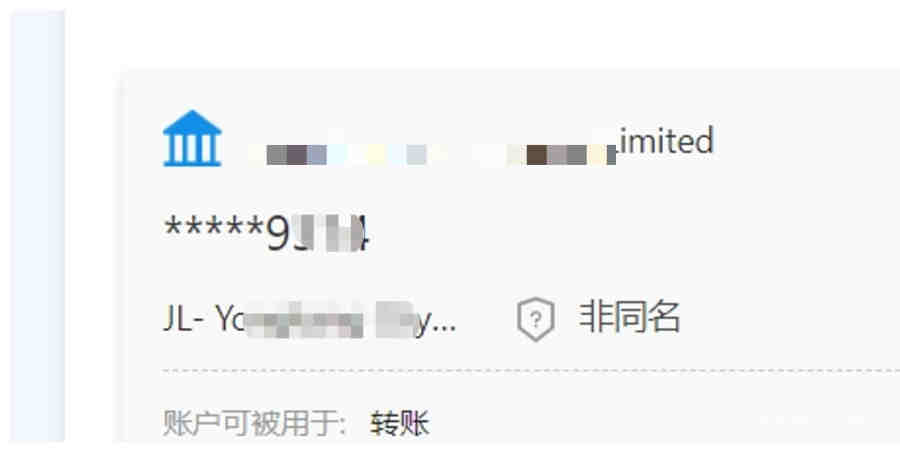Click empty card area right of 非同名
This screenshot has width=900, height=451.
tap(792, 317)
